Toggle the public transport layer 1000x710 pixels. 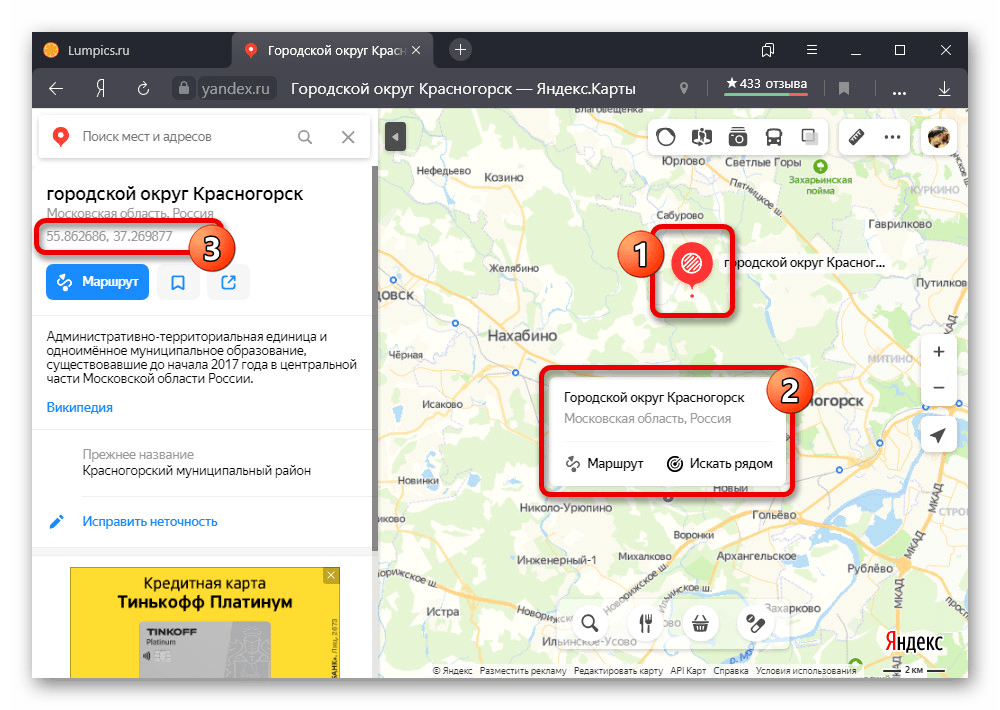coord(774,137)
